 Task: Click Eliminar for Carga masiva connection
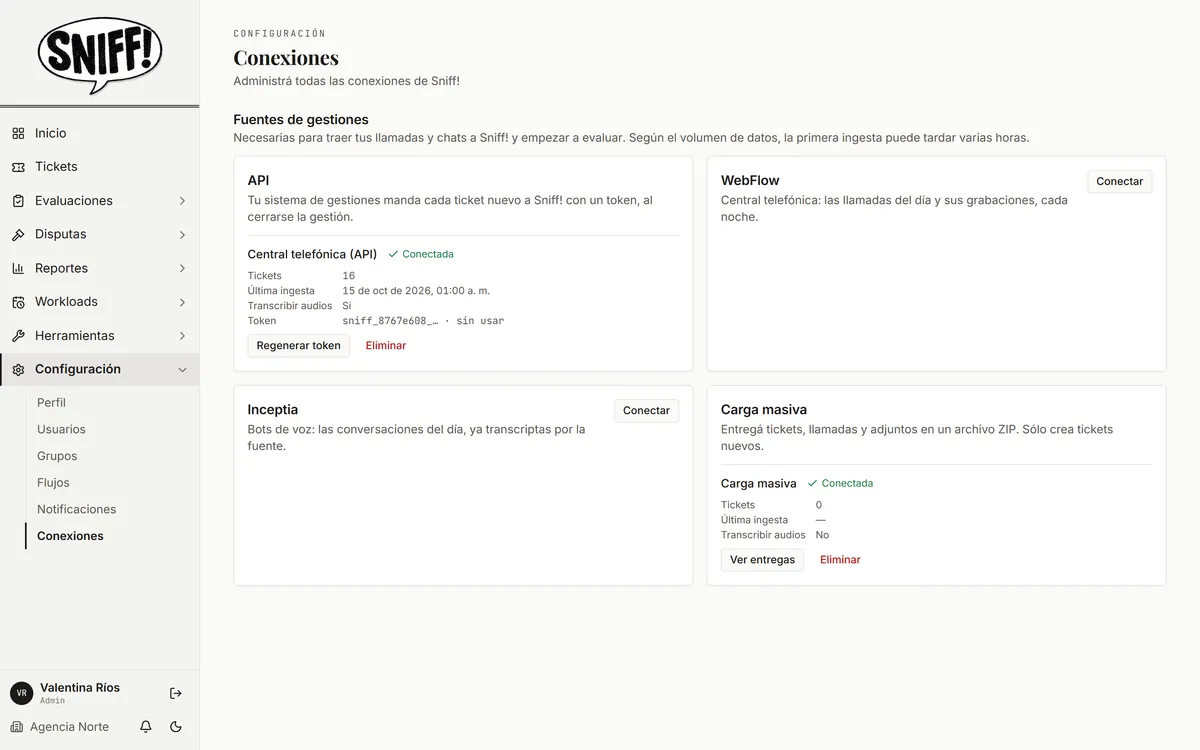coord(840,560)
